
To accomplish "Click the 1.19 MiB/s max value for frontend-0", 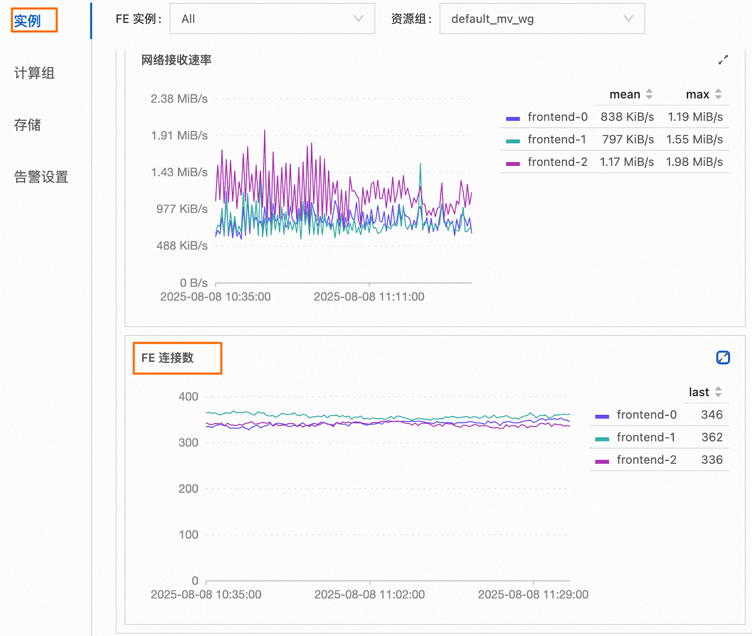I will click(695, 117).
